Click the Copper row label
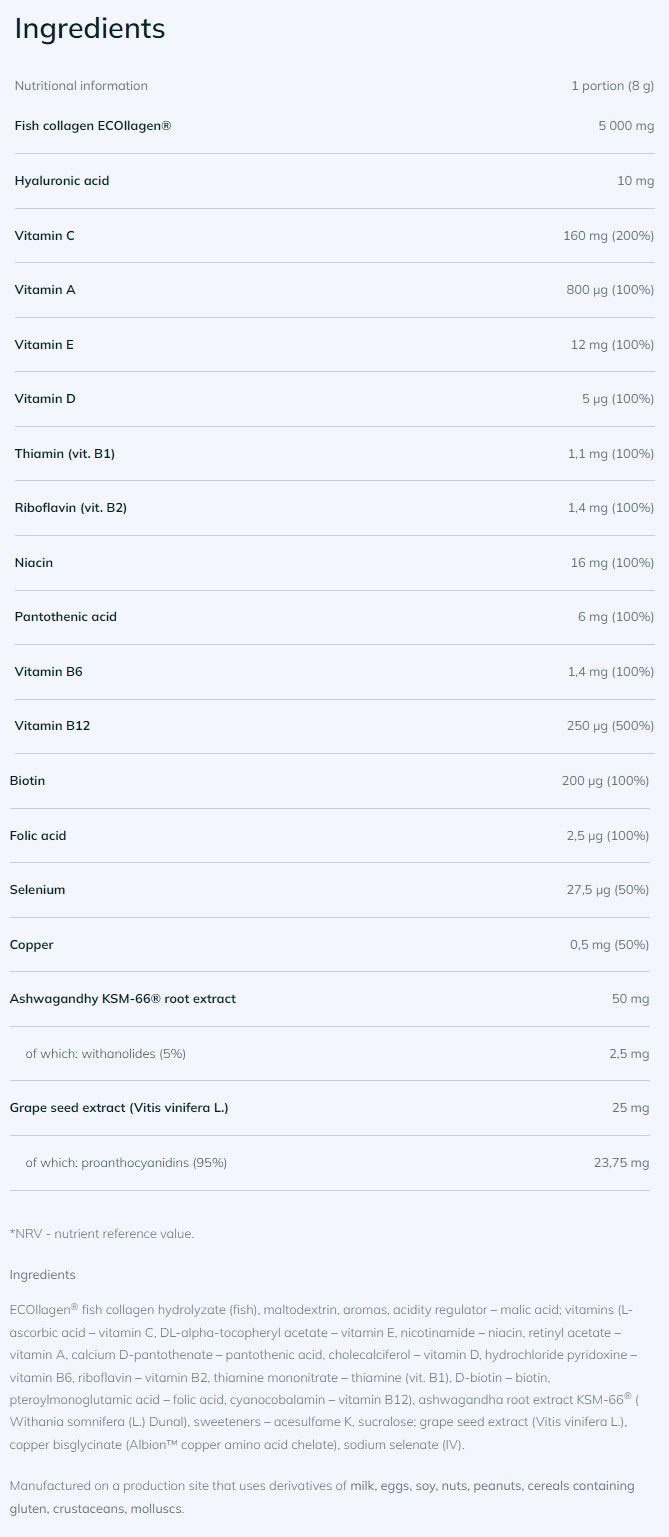669x1537 pixels. pos(31,945)
